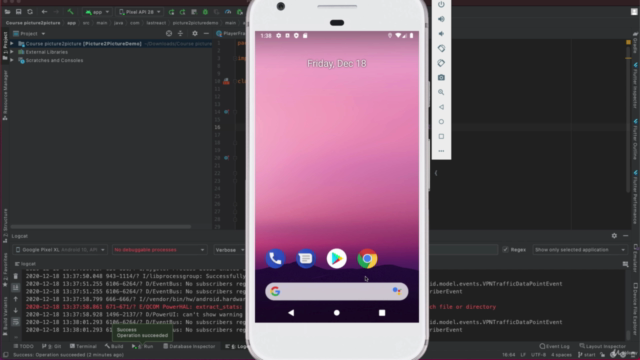This screenshot has width=640, height=360.
Task: Click emulator Home circle in side toolbar
Action: 441,122
